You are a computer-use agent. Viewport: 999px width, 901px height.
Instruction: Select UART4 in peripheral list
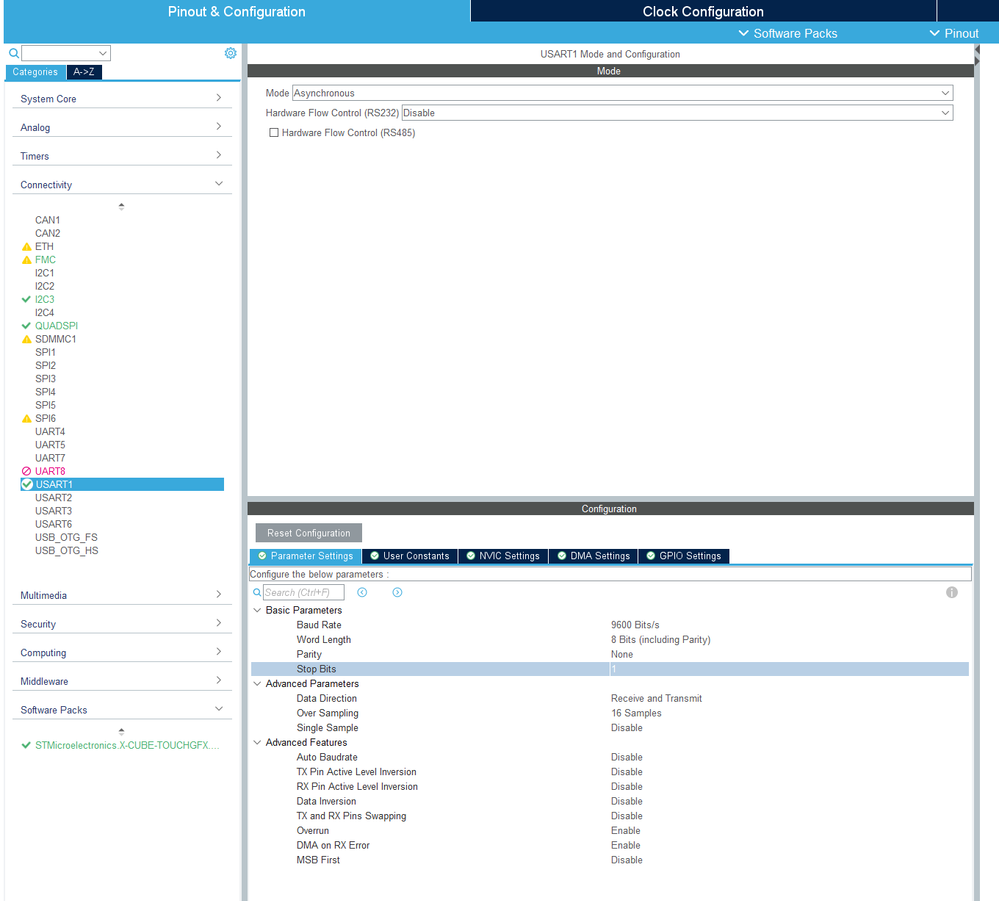(50, 431)
